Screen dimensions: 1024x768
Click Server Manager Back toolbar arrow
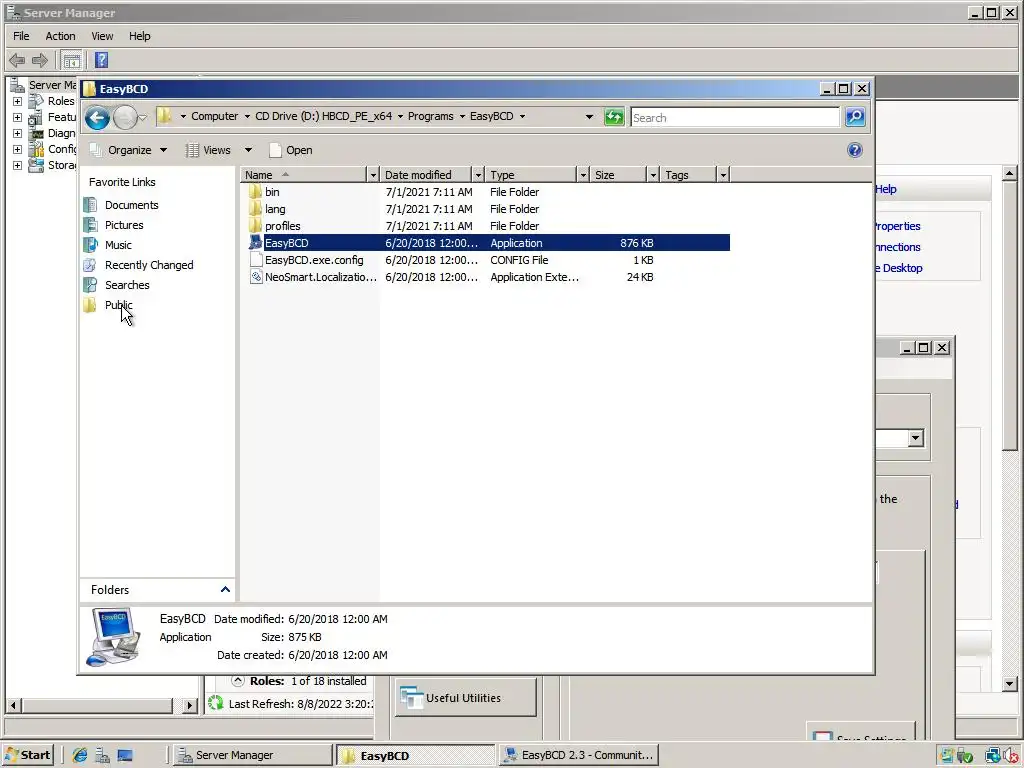coord(17,61)
